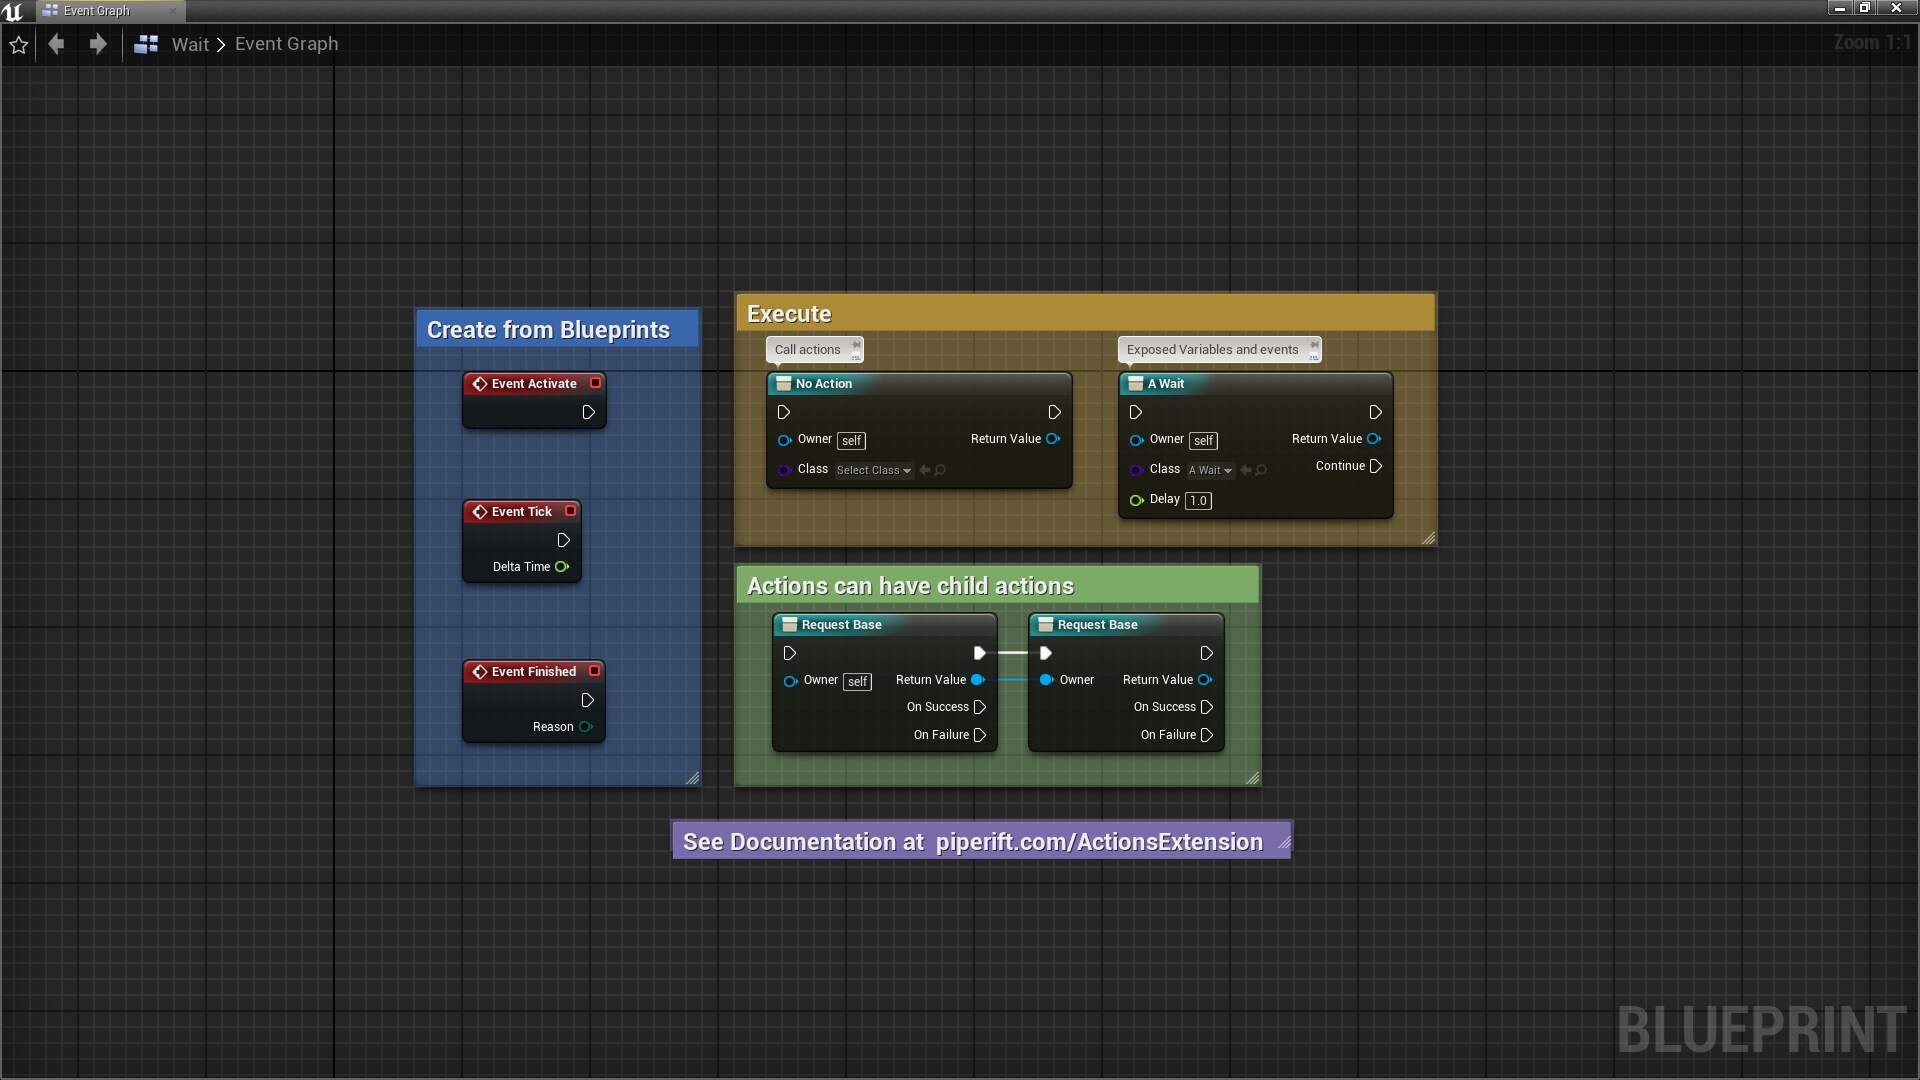Click the Continue execution pin on A Wait
Viewport: 1920px width, 1080px height.
pos(1376,466)
